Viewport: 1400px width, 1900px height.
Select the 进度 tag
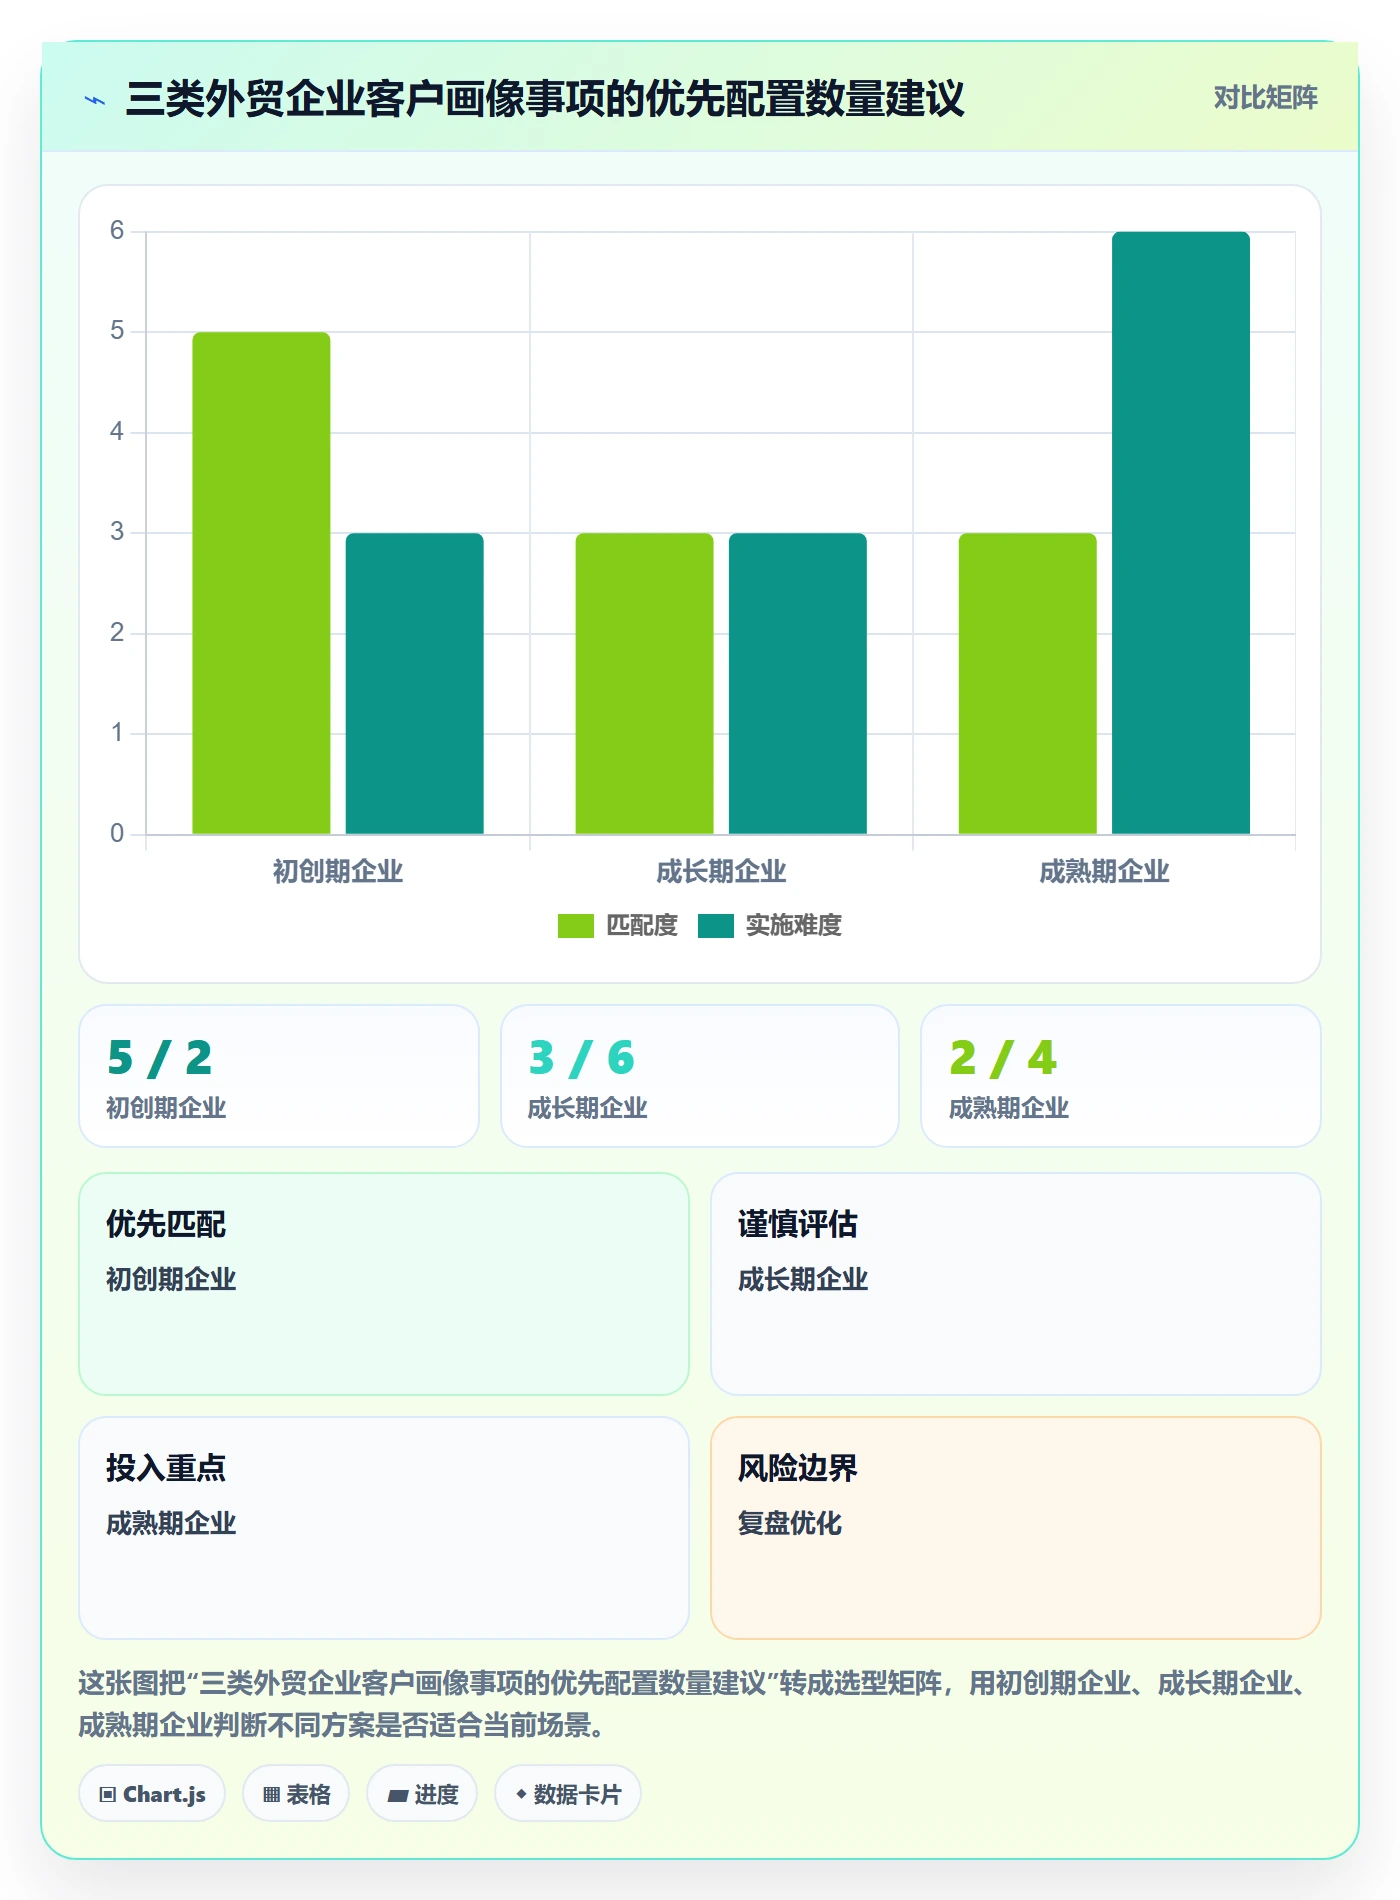click(x=422, y=1794)
